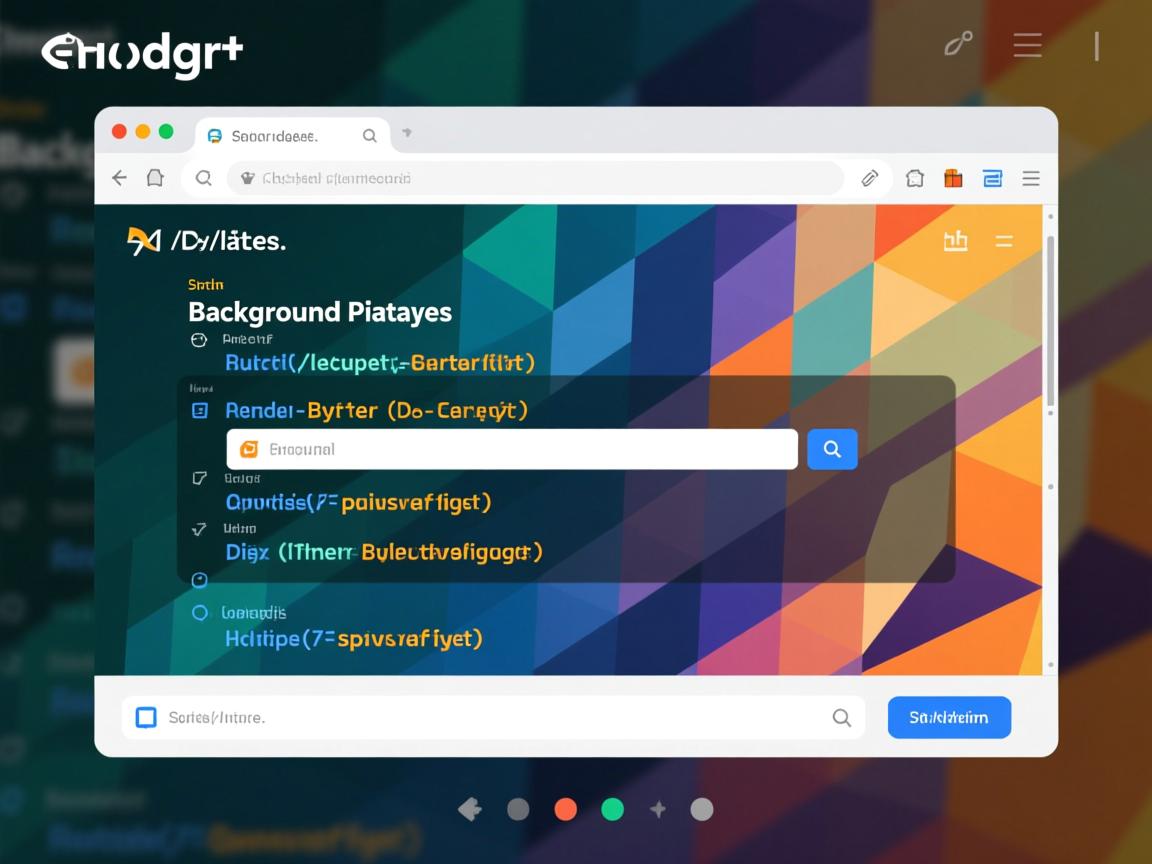Image resolution: width=1152 pixels, height=864 pixels.
Task: Click the blue panel icon in browser toolbar
Action: (x=992, y=178)
